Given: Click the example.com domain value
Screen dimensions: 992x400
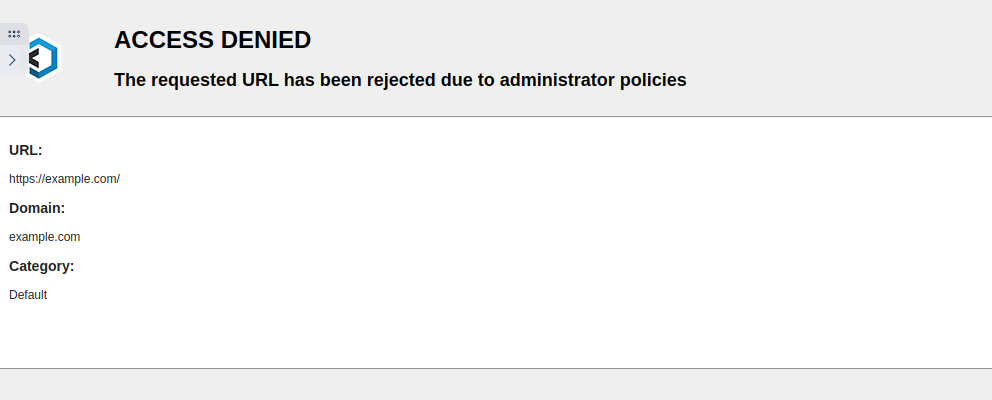Looking at the screenshot, I should click(x=44, y=237).
